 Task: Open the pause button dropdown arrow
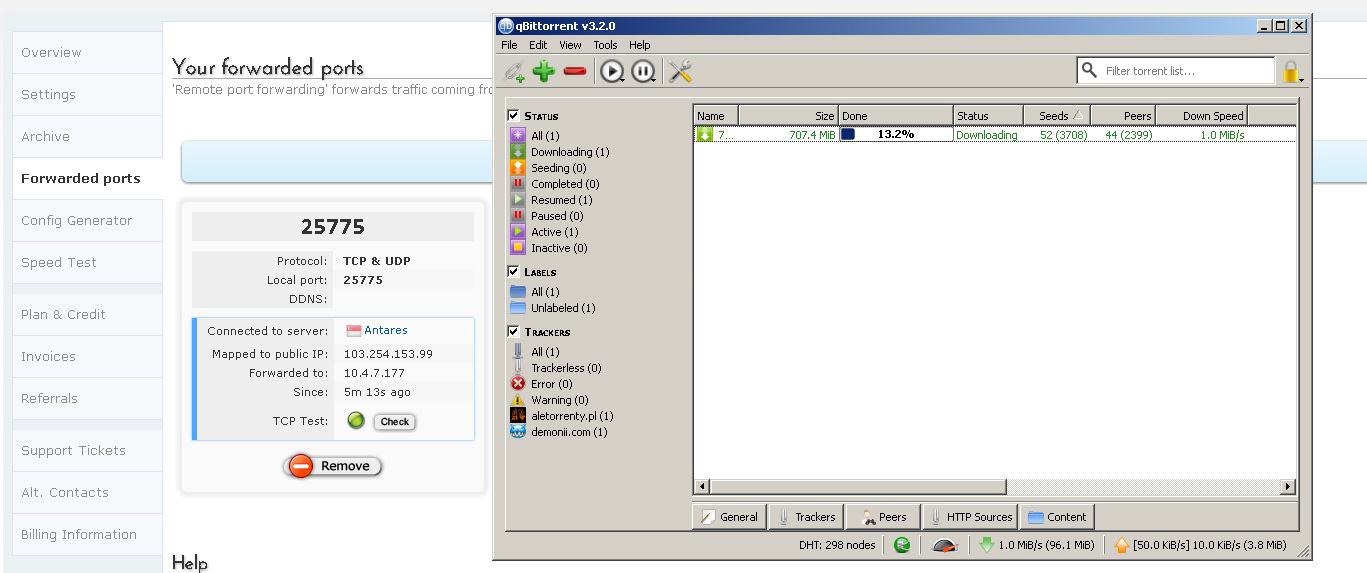click(x=654, y=80)
